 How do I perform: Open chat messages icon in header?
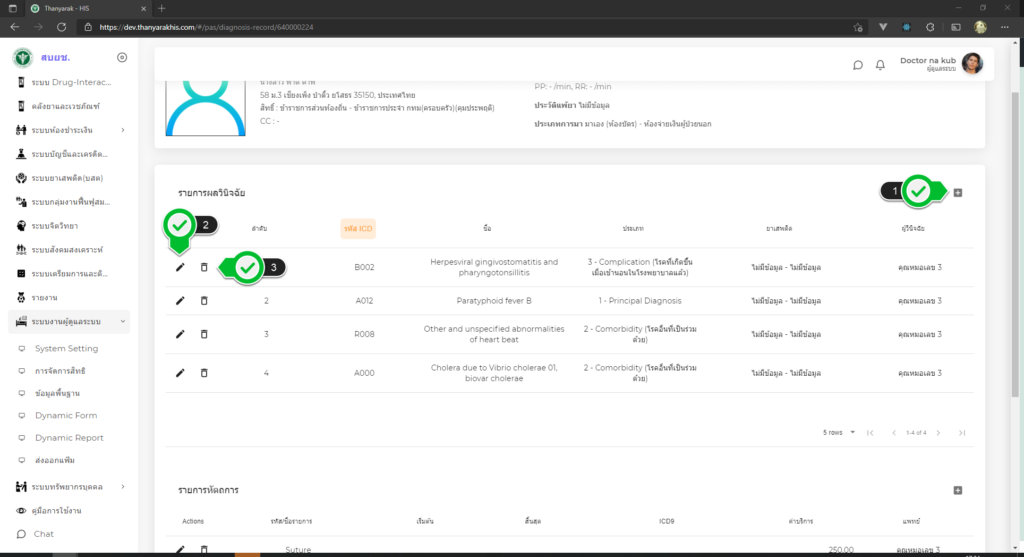point(857,65)
